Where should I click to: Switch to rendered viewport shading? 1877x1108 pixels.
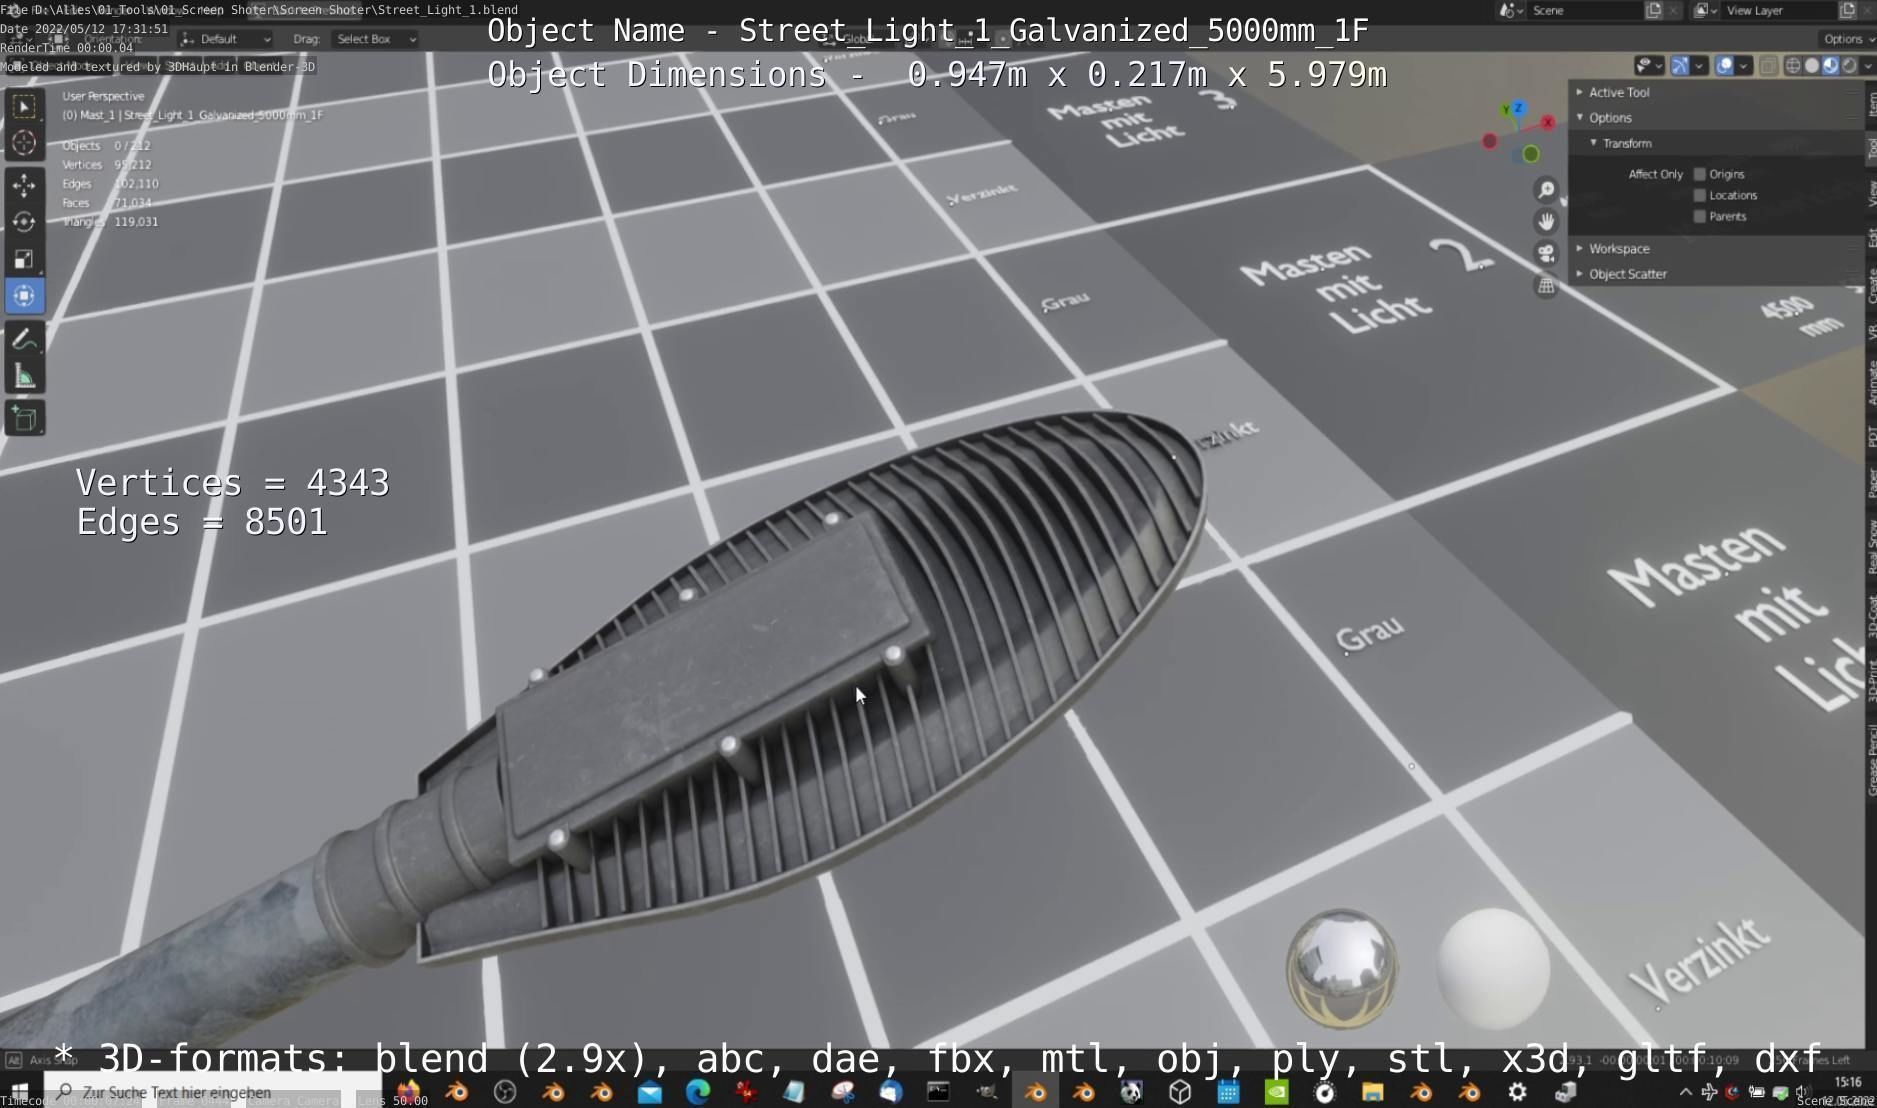(x=1849, y=66)
